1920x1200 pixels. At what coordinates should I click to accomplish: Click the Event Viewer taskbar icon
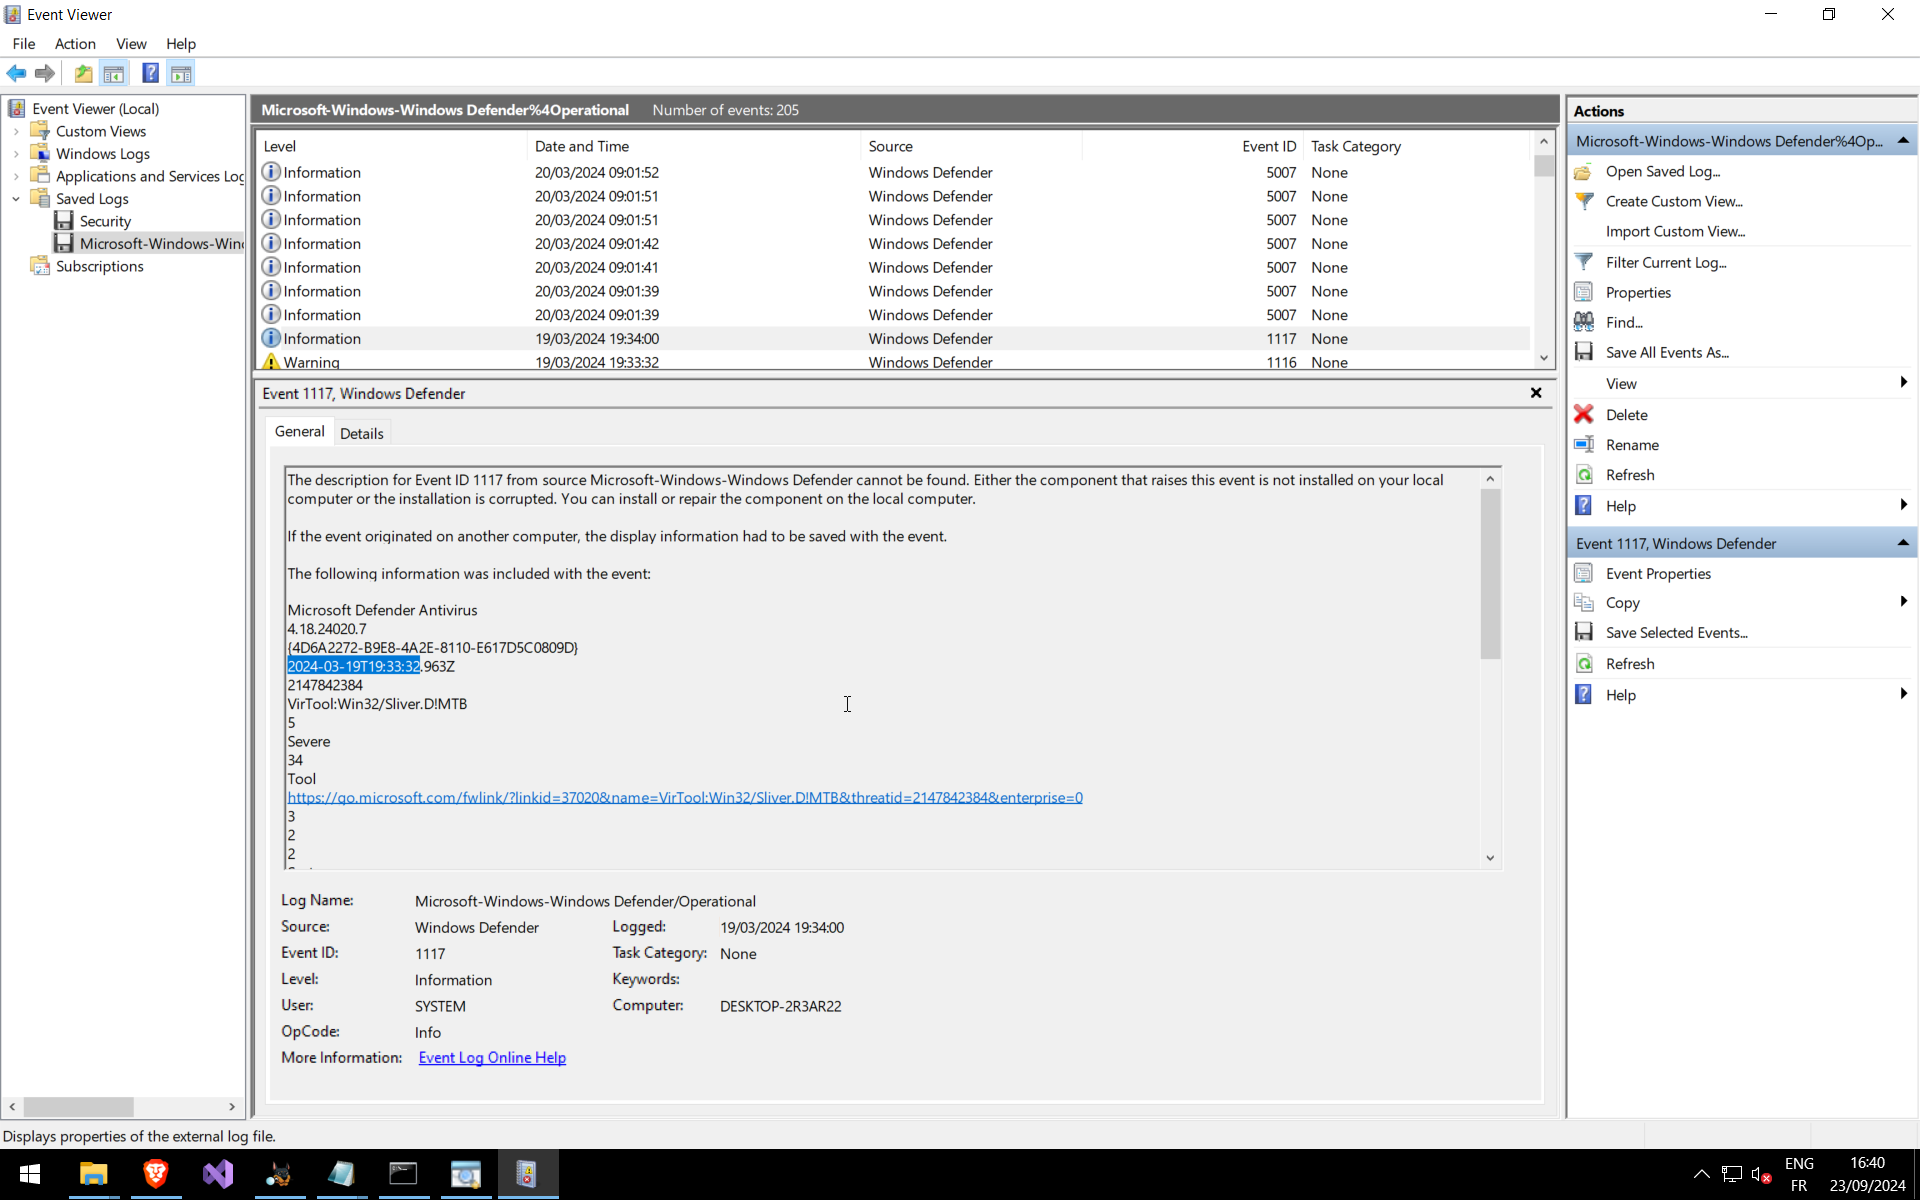point(527,1174)
